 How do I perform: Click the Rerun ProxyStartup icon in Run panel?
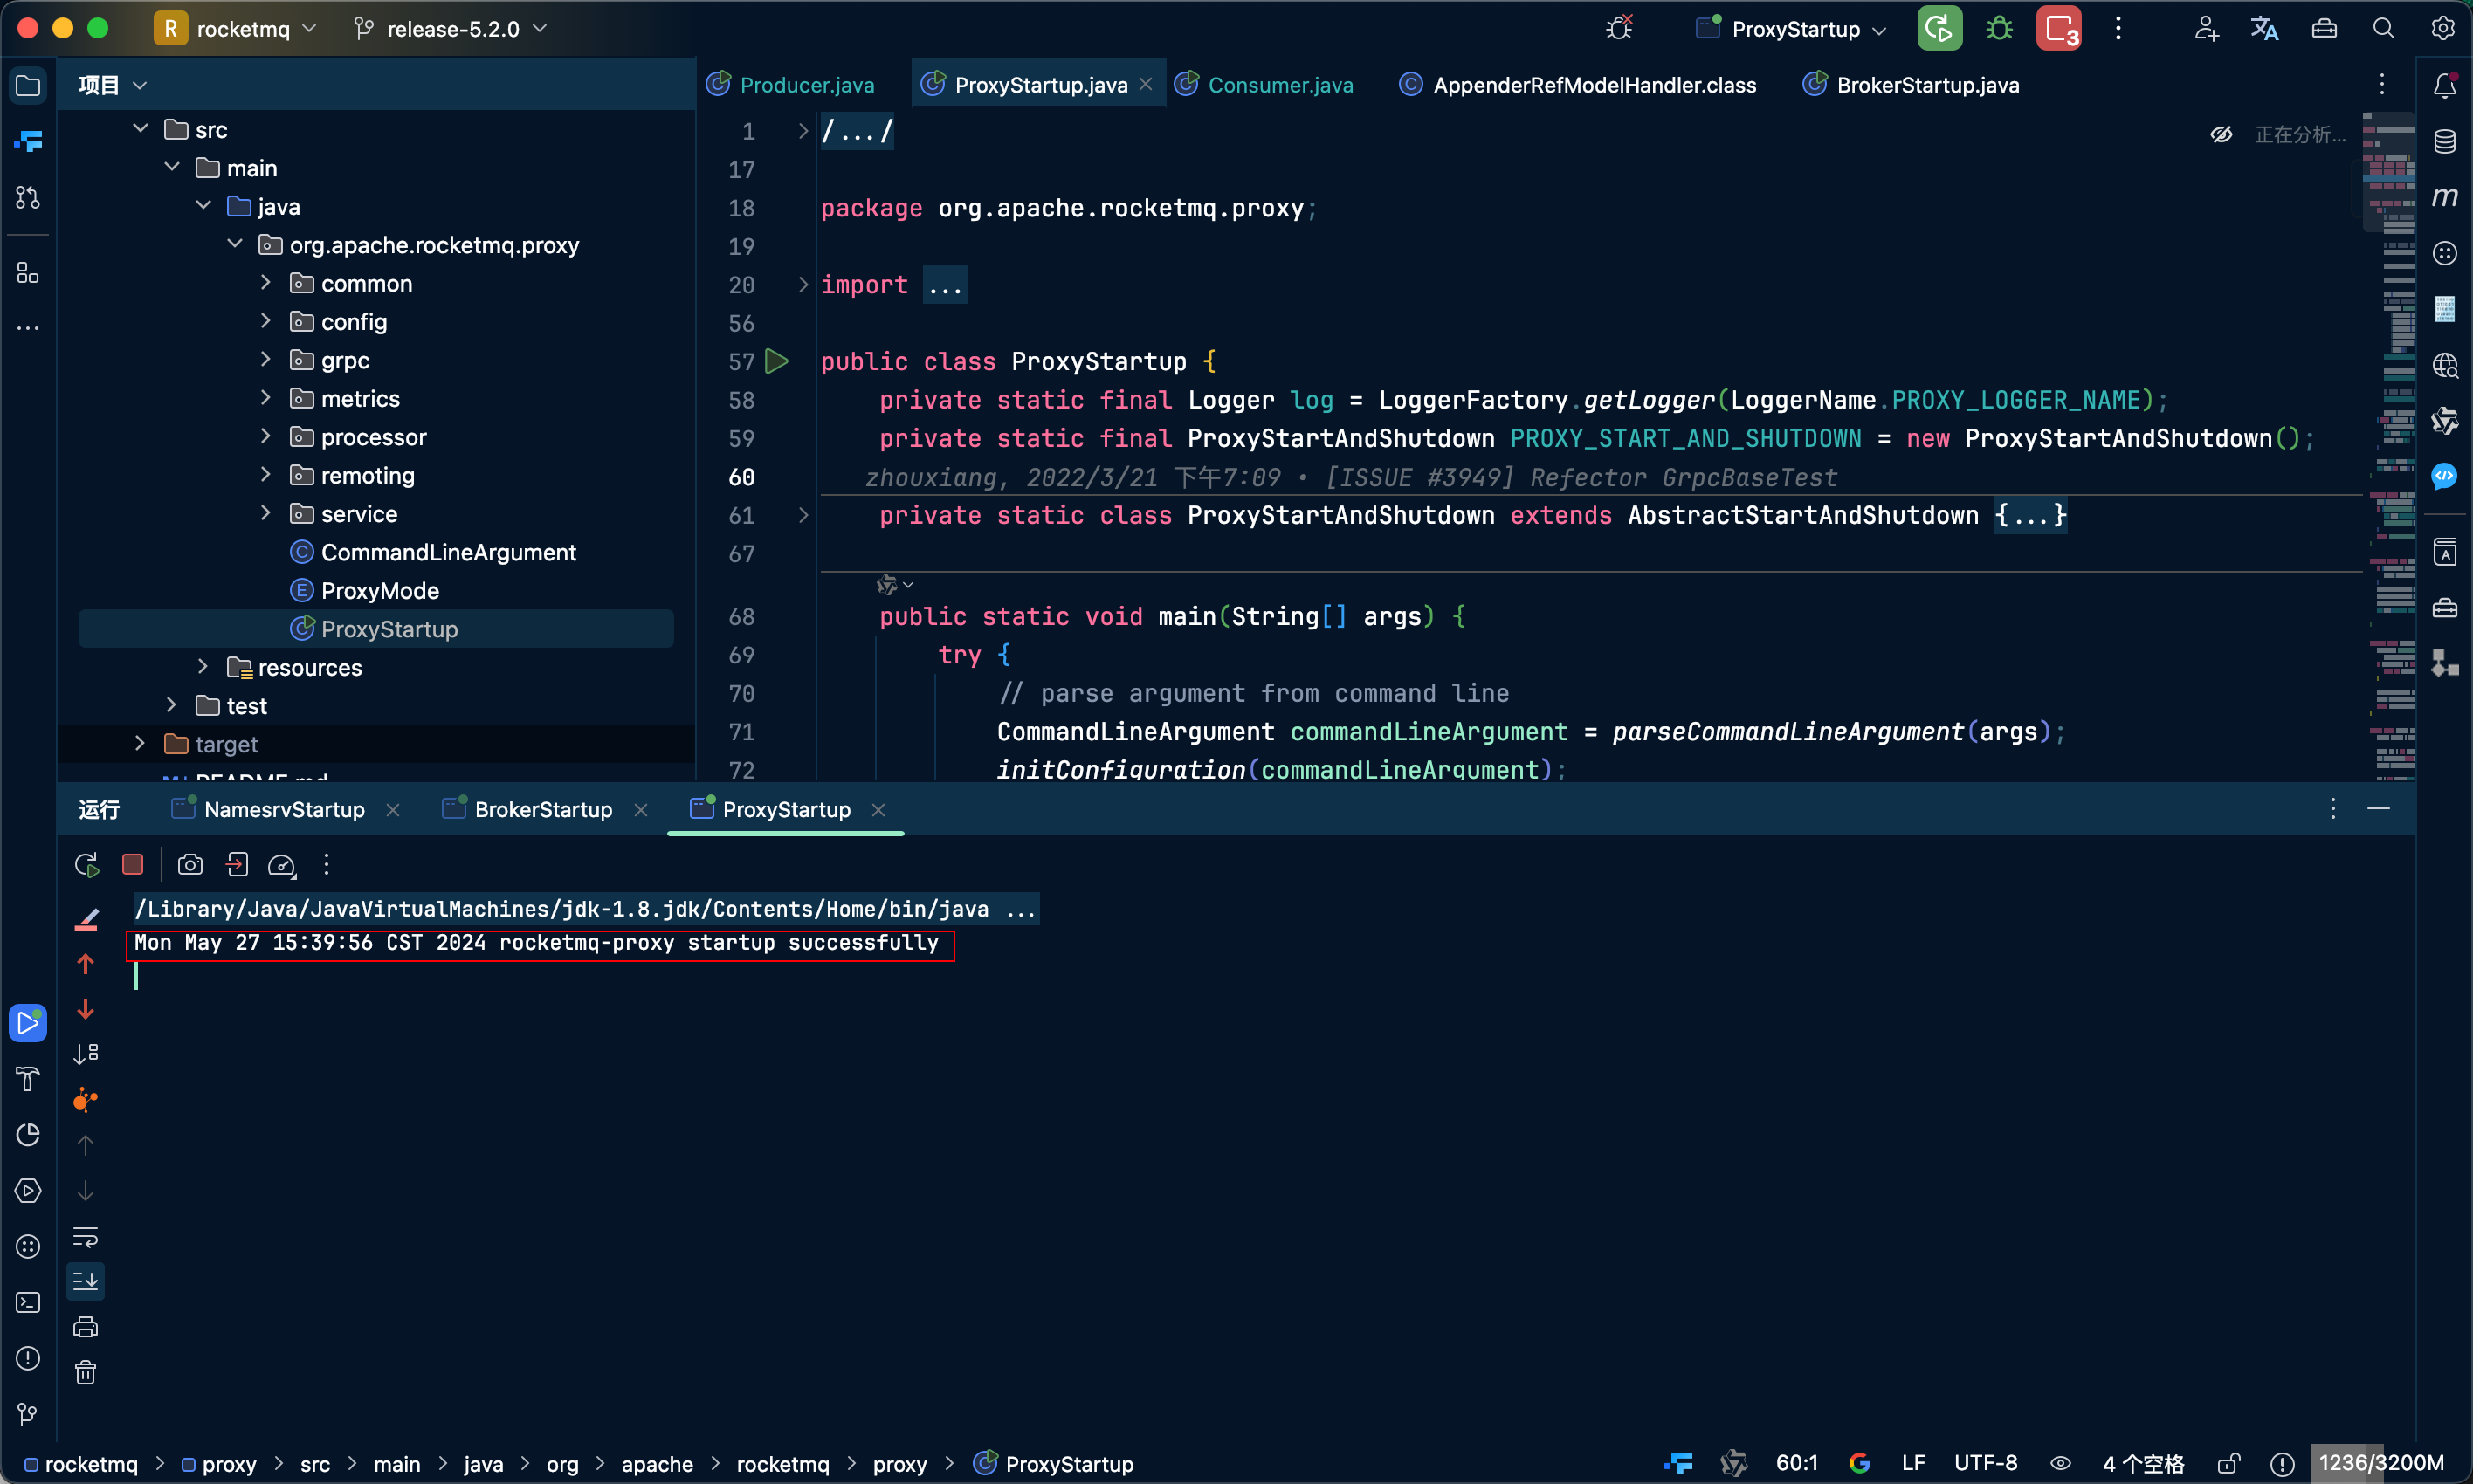click(86, 865)
